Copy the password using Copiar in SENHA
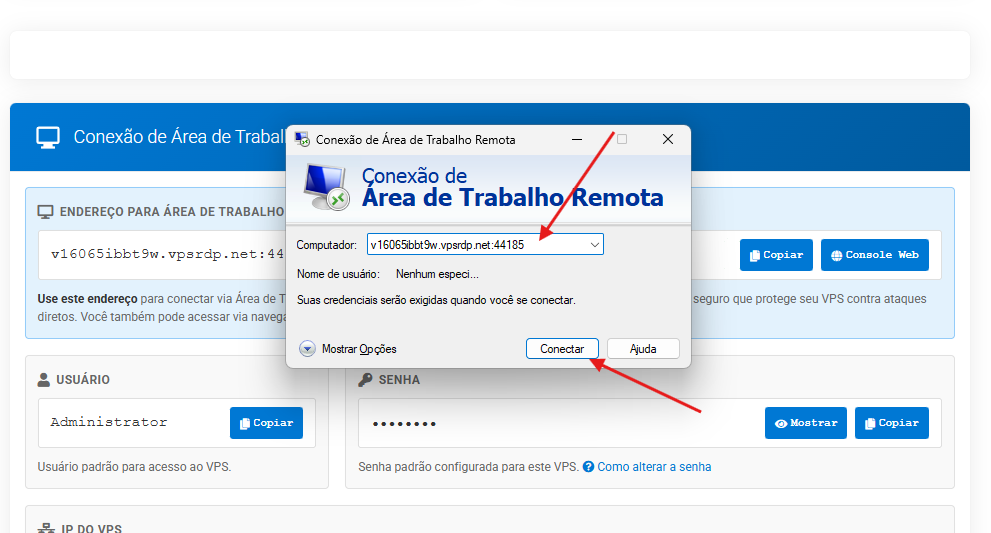This screenshot has width=991, height=533. click(x=891, y=423)
